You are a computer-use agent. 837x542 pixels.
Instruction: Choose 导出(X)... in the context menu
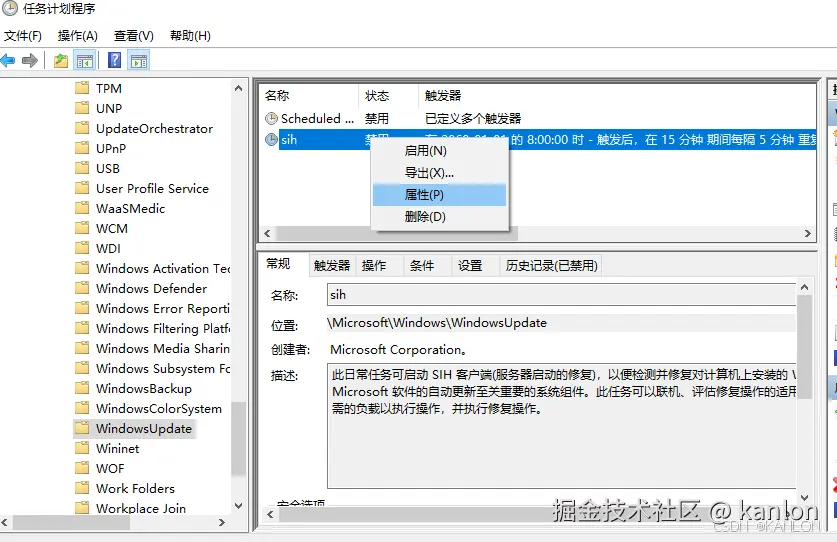(x=439, y=172)
